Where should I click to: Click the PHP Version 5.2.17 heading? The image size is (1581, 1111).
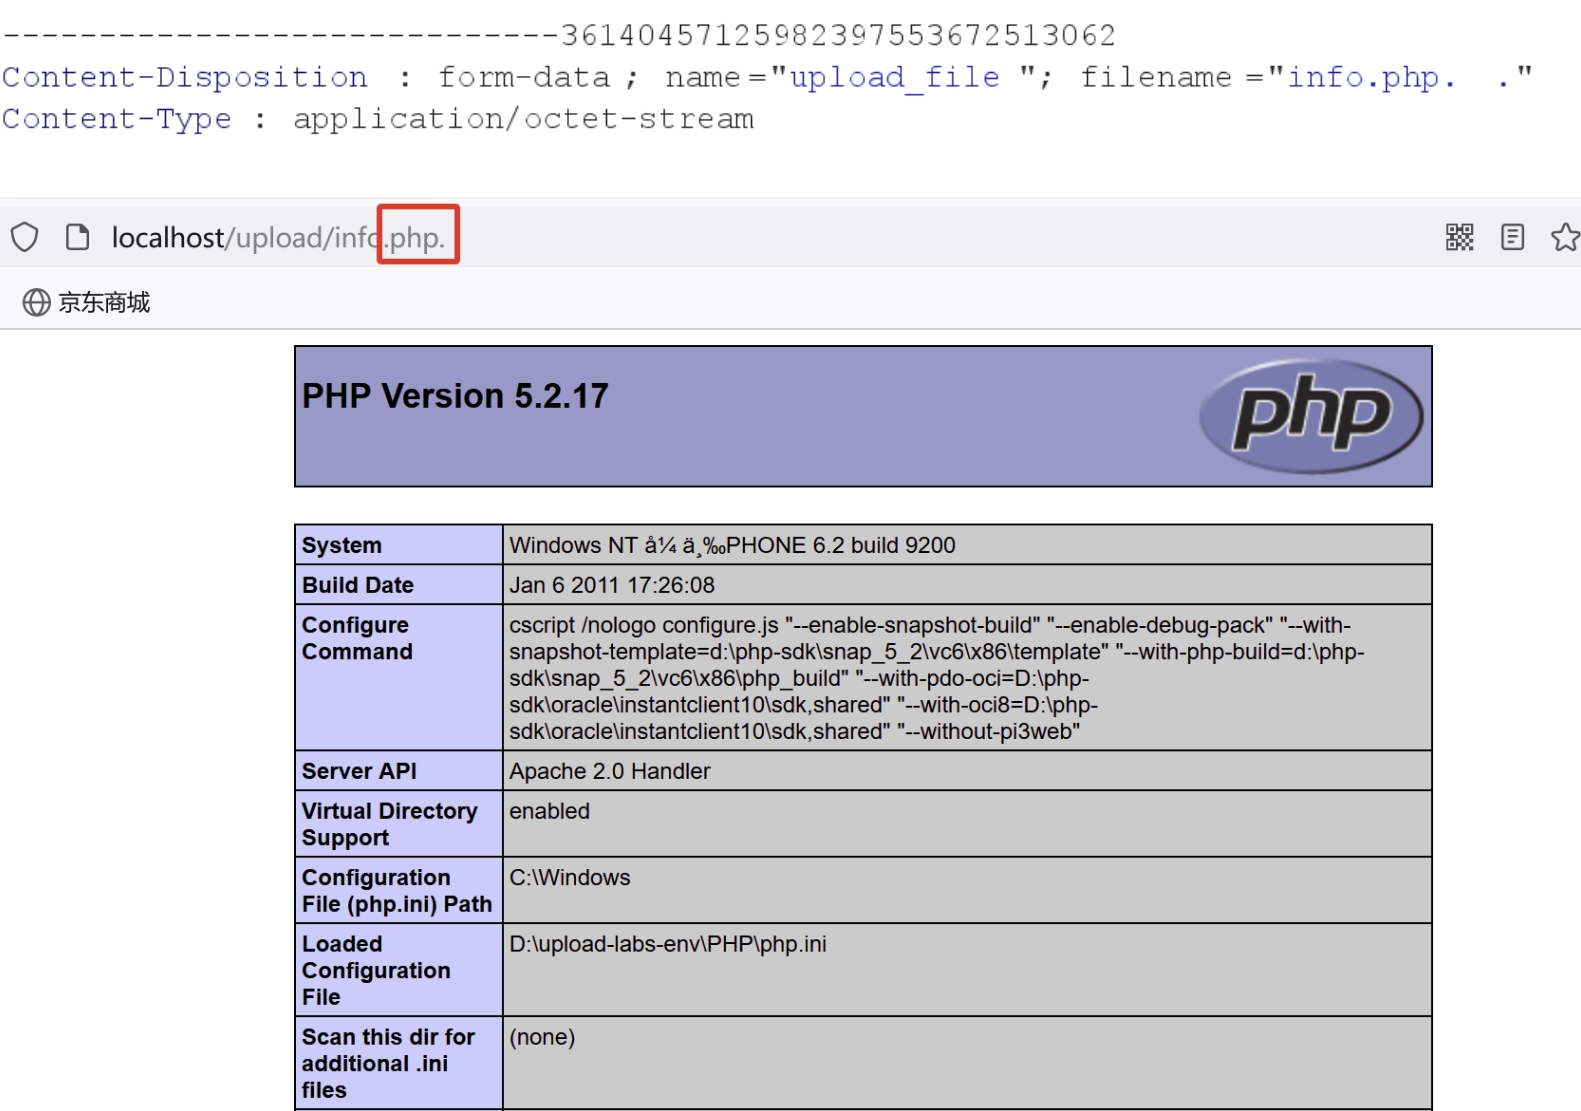pyautogui.click(x=455, y=396)
